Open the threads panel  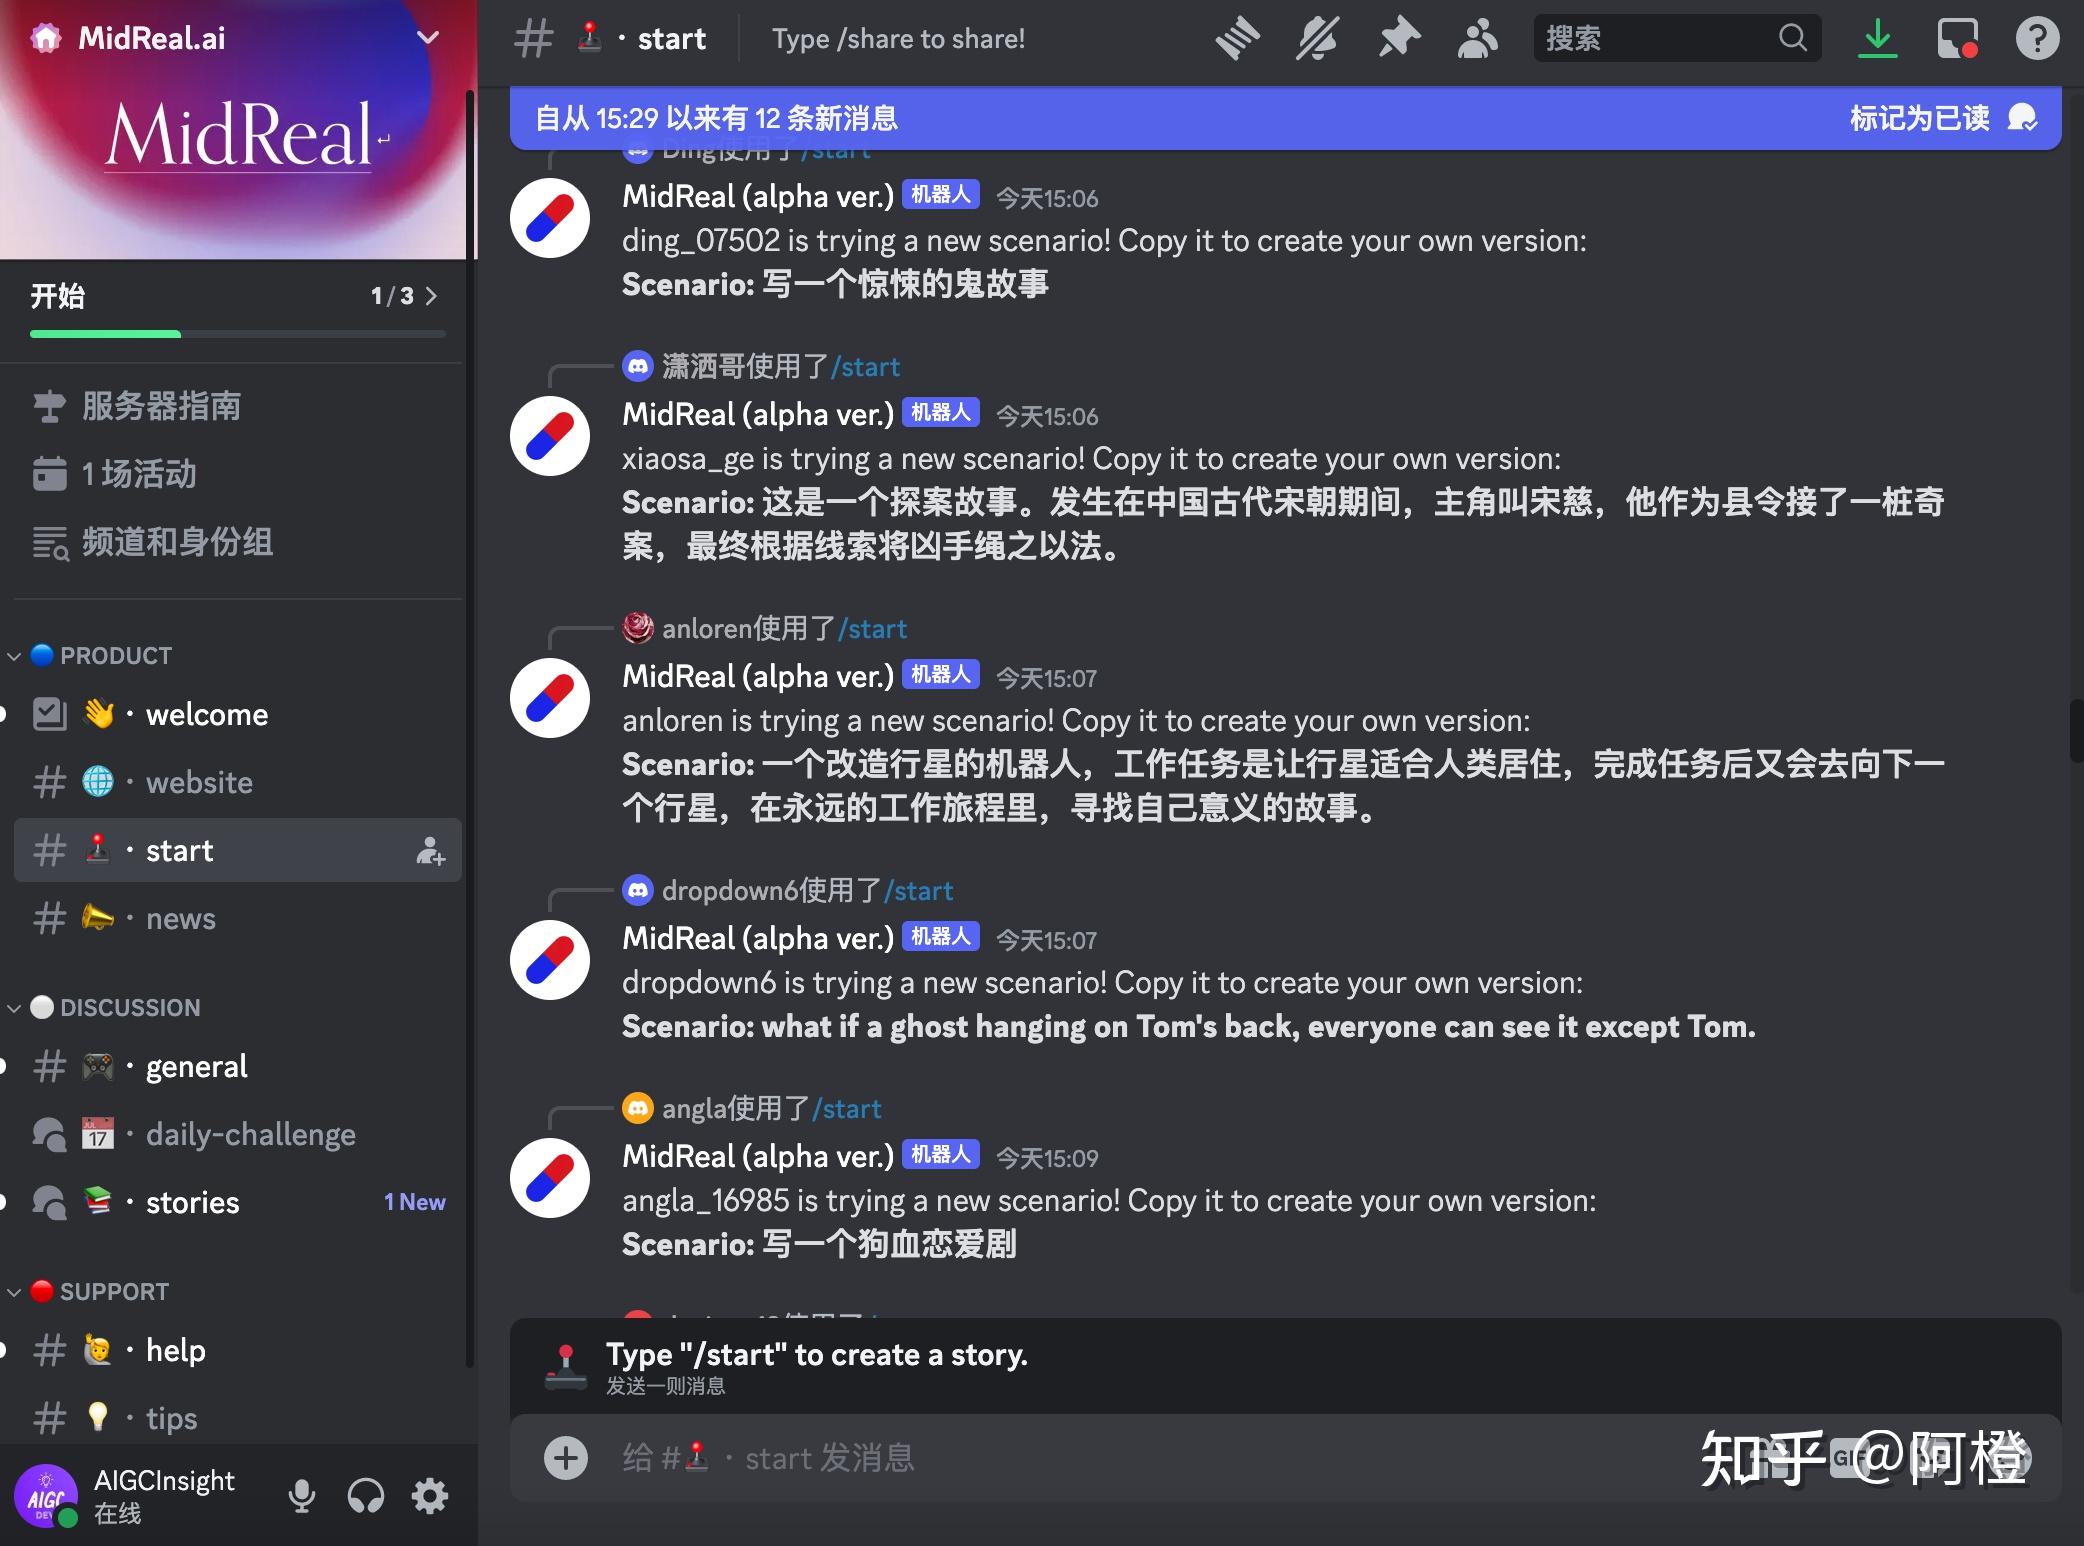1238,38
